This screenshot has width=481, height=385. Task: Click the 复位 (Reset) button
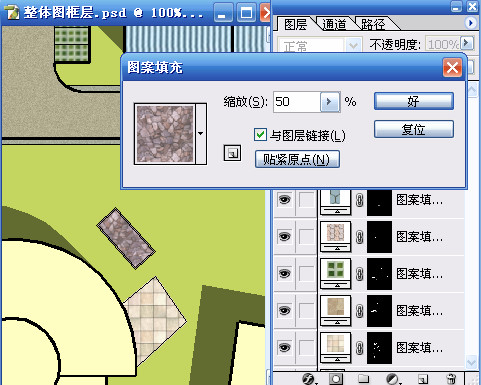coord(413,129)
